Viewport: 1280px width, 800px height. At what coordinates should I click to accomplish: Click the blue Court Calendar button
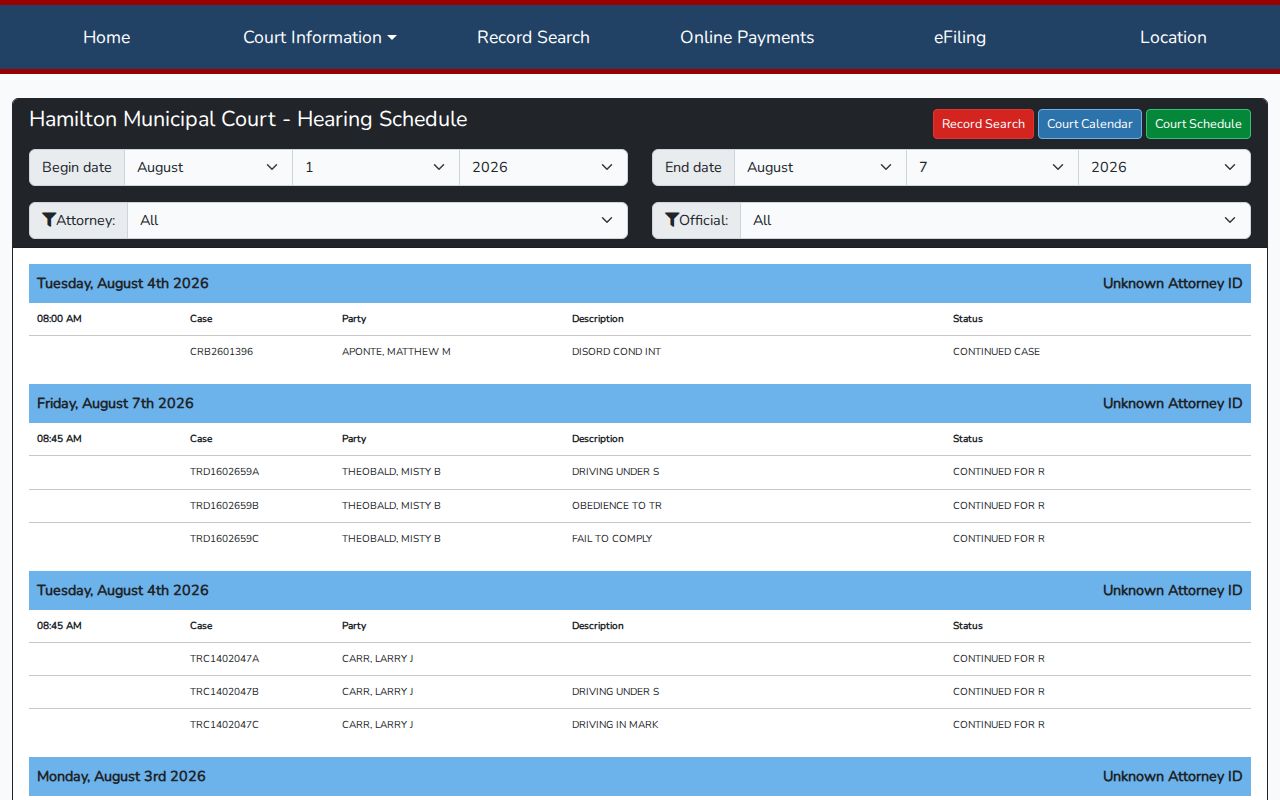(1090, 124)
